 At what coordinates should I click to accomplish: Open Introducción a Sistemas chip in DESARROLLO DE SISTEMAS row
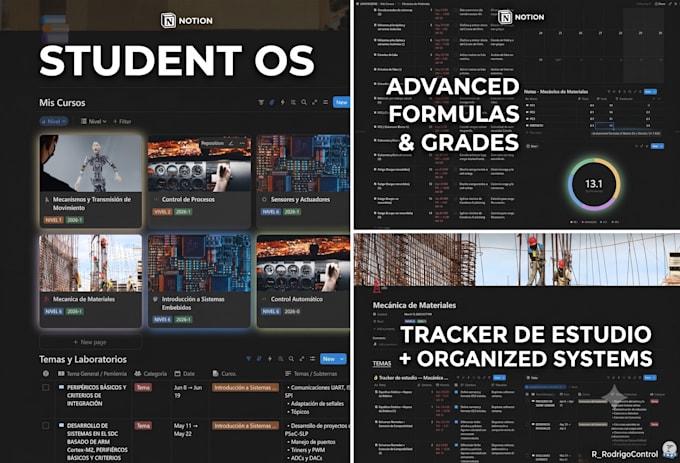pyautogui.click(x=245, y=426)
